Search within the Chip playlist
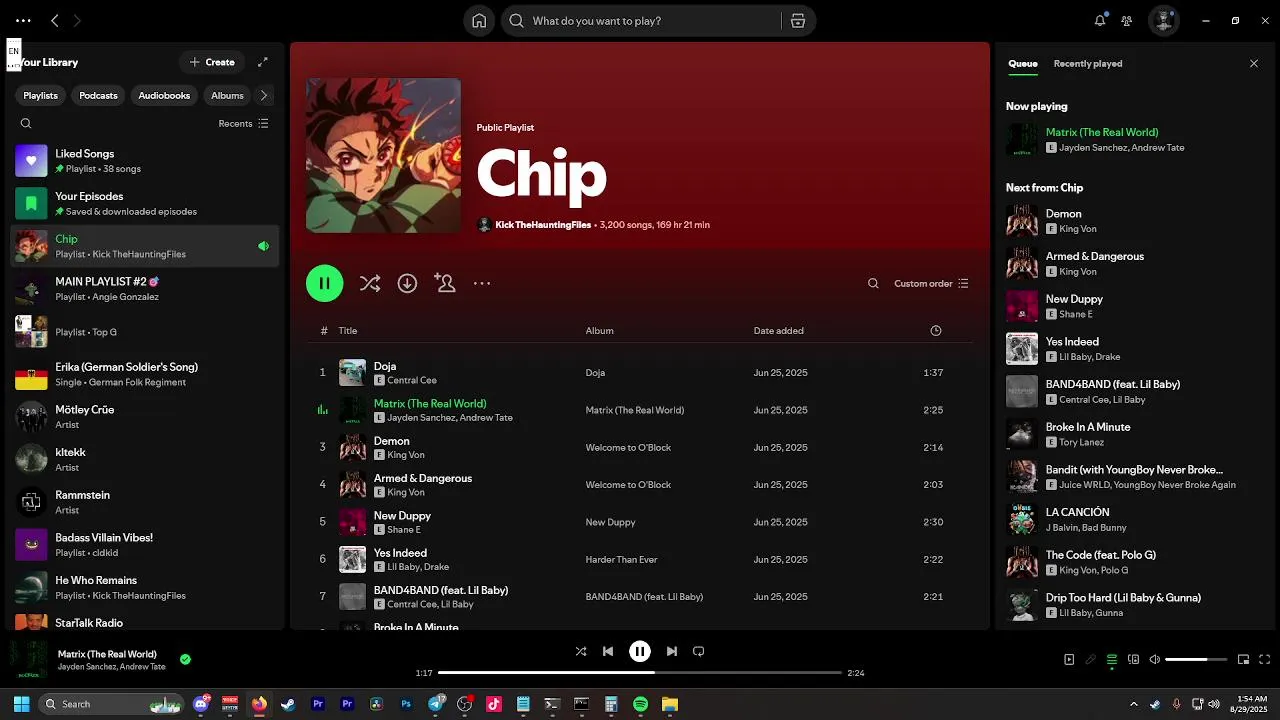Viewport: 1280px width, 720px height. 873,284
